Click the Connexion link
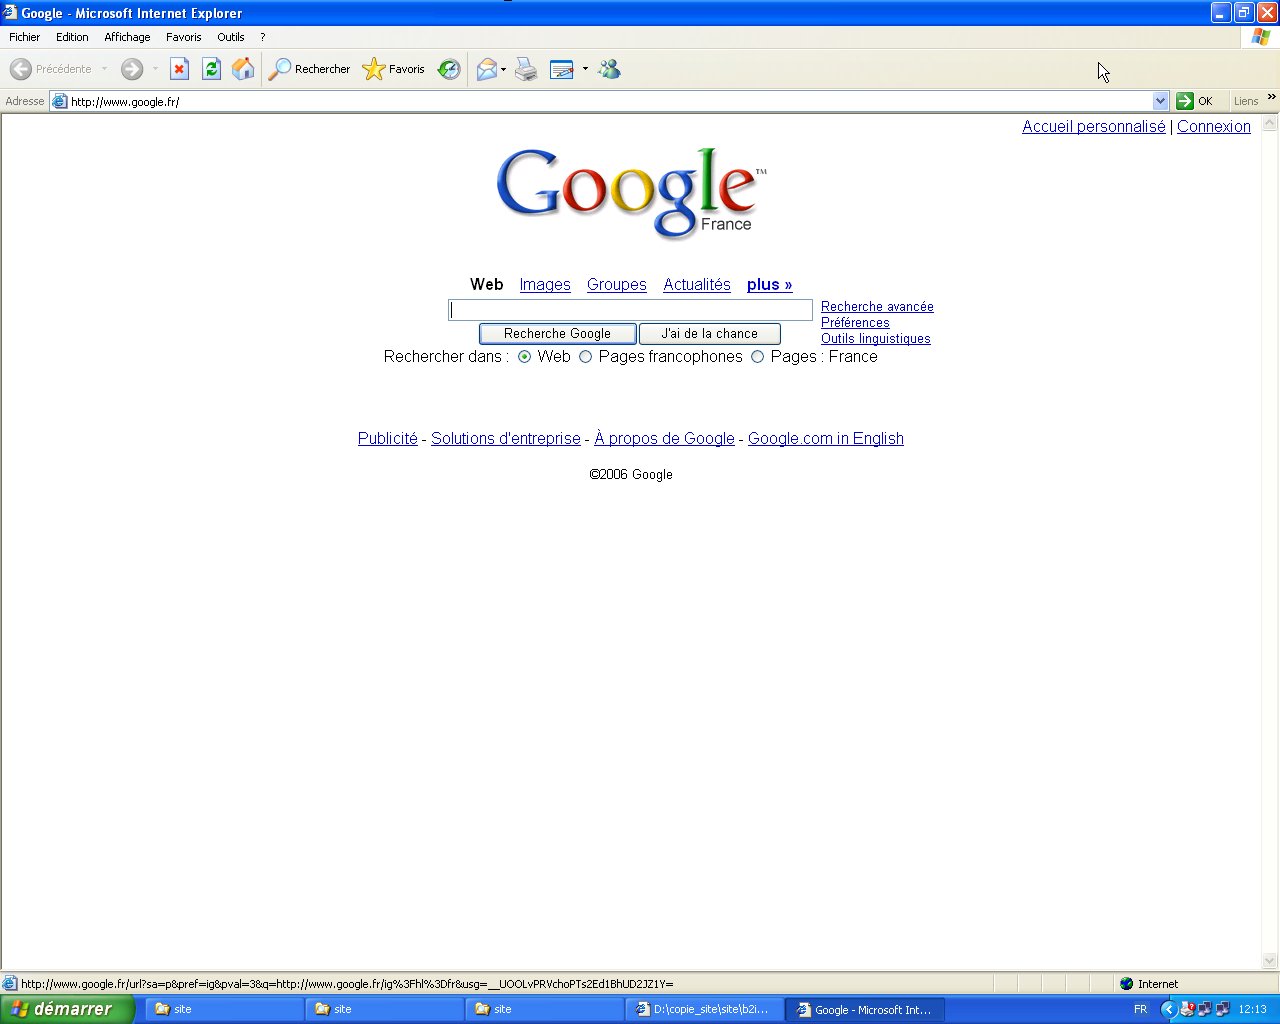 click(1214, 127)
